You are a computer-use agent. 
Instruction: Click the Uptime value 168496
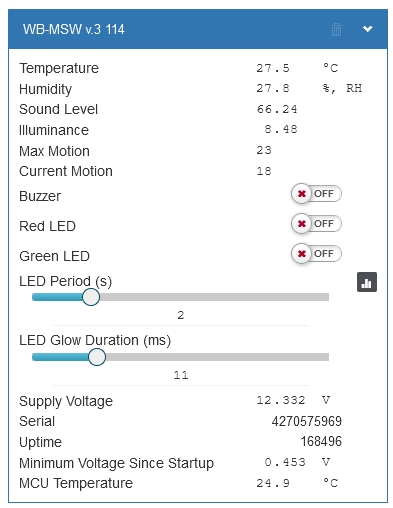pos(321,441)
